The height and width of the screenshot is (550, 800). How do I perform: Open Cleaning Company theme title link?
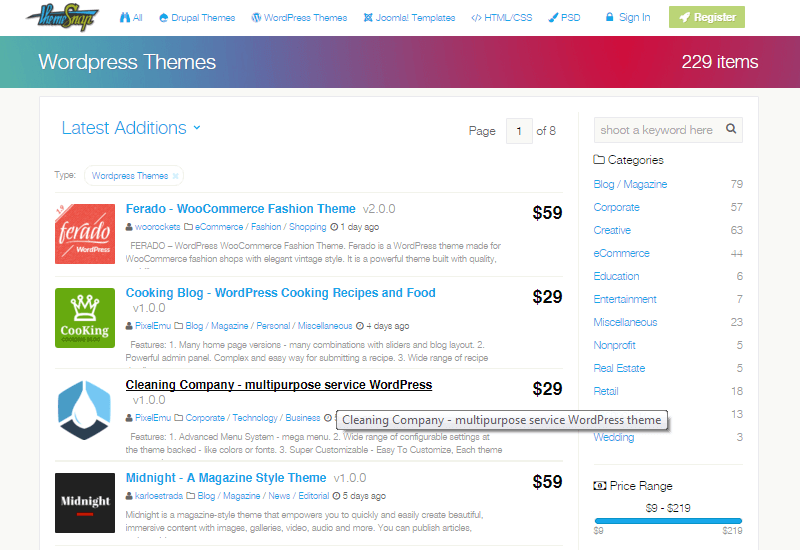[x=279, y=385]
